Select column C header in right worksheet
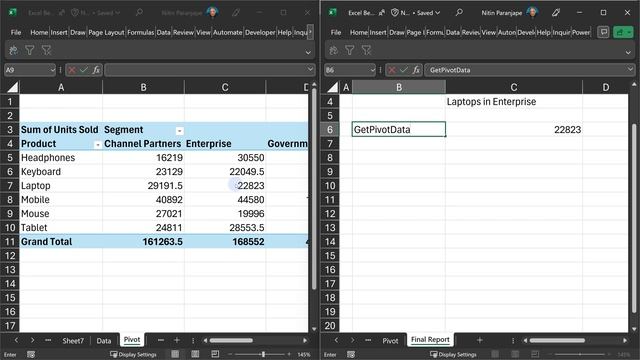Viewport: 640px width, 360px height. [514, 87]
